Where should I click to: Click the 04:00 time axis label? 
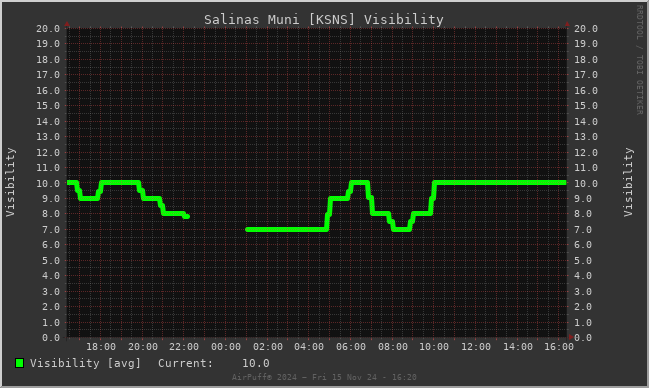click(309, 347)
